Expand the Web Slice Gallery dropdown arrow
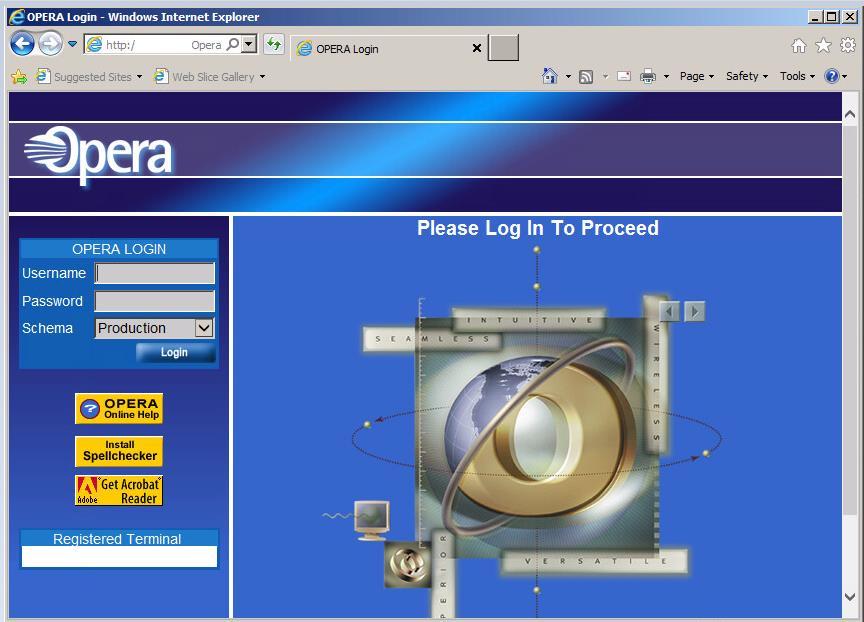The height and width of the screenshot is (622, 864). (262, 77)
